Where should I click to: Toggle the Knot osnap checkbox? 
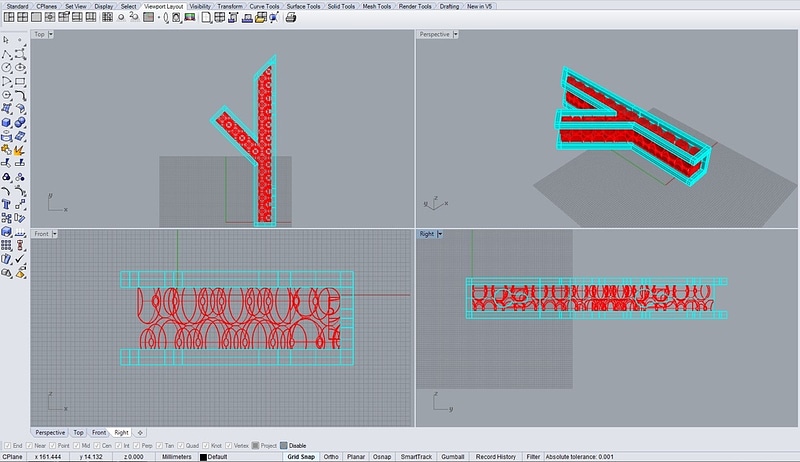click(x=206, y=446)
